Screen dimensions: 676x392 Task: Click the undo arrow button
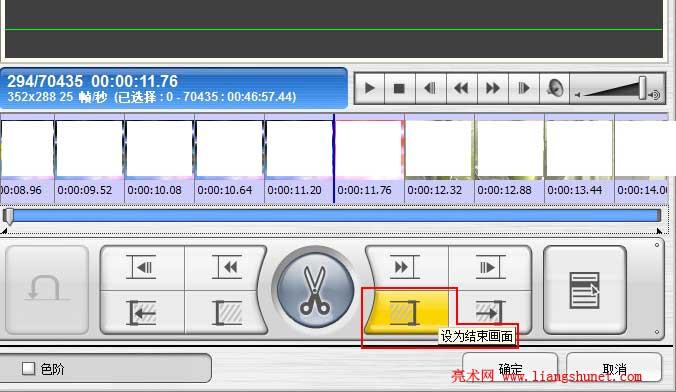47,290
